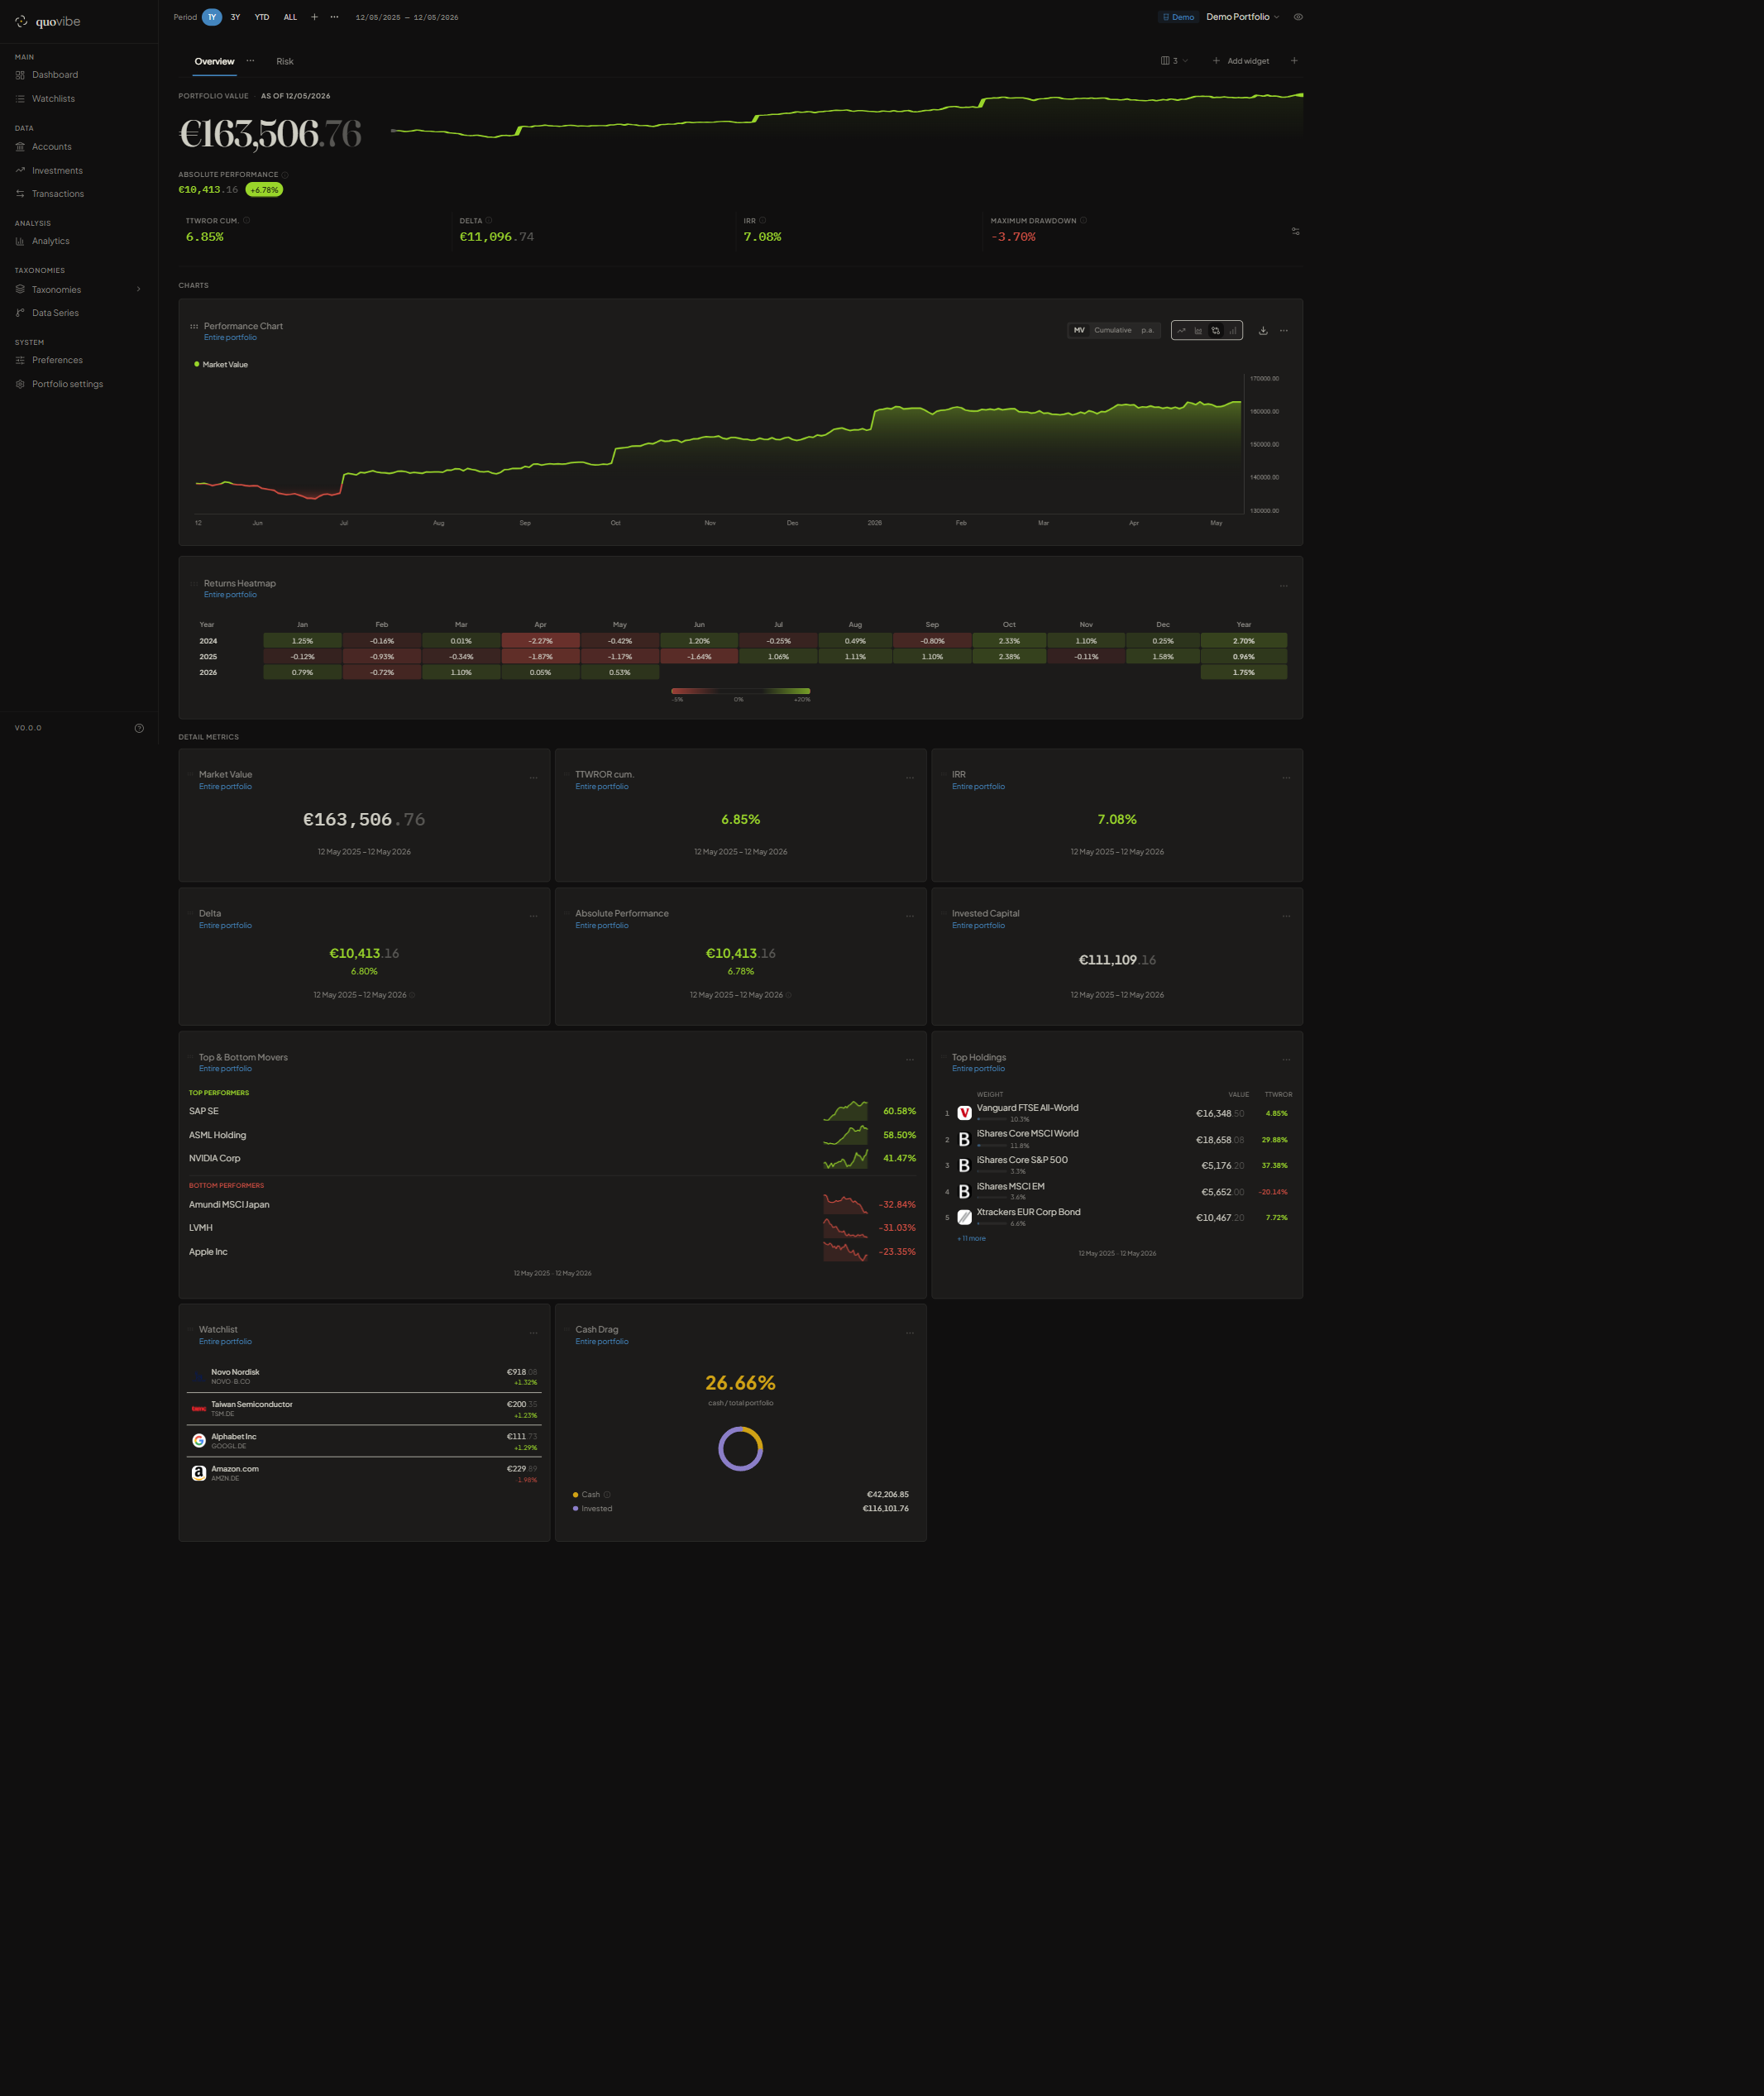Click the date range 12/05/2025 – 12/05/2026
Viewport: 1764px width, 2096px height.
[407, 17]
